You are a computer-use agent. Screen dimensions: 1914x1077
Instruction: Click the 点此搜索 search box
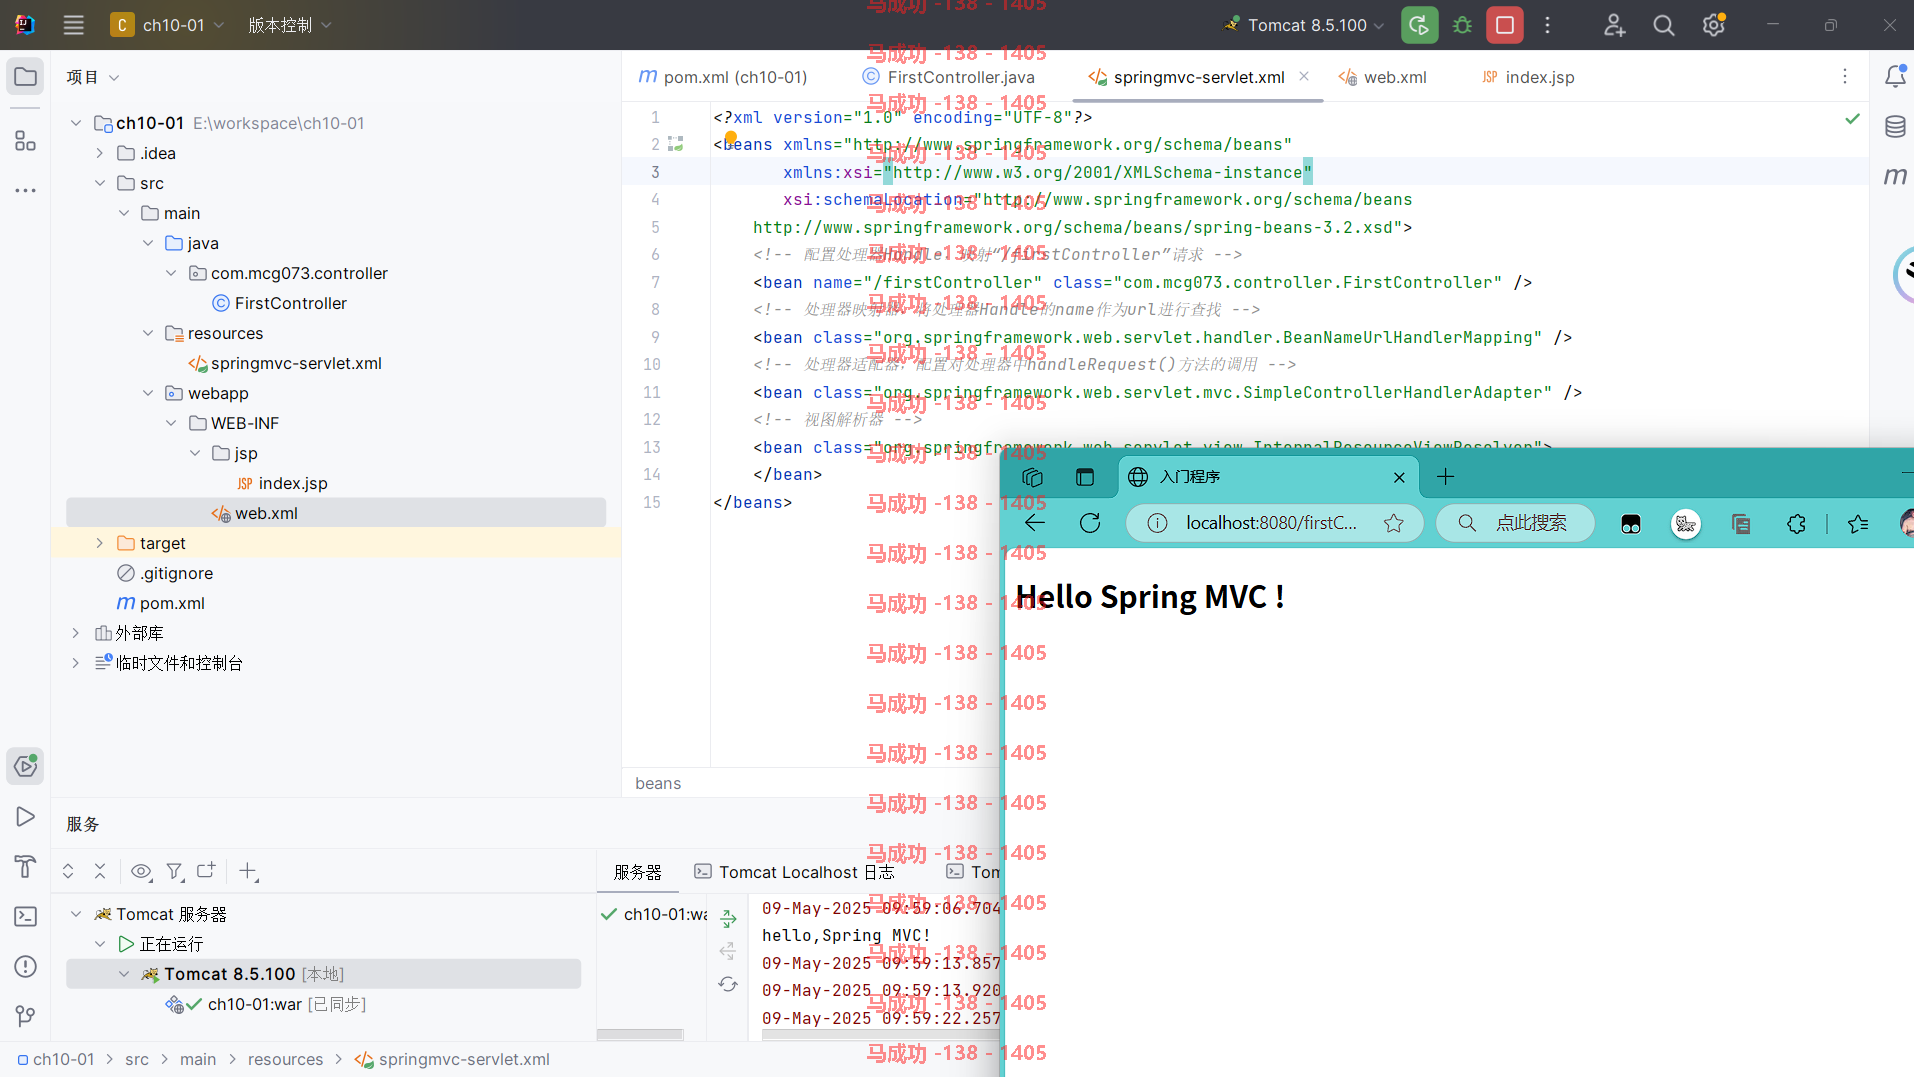[1516, 523]
